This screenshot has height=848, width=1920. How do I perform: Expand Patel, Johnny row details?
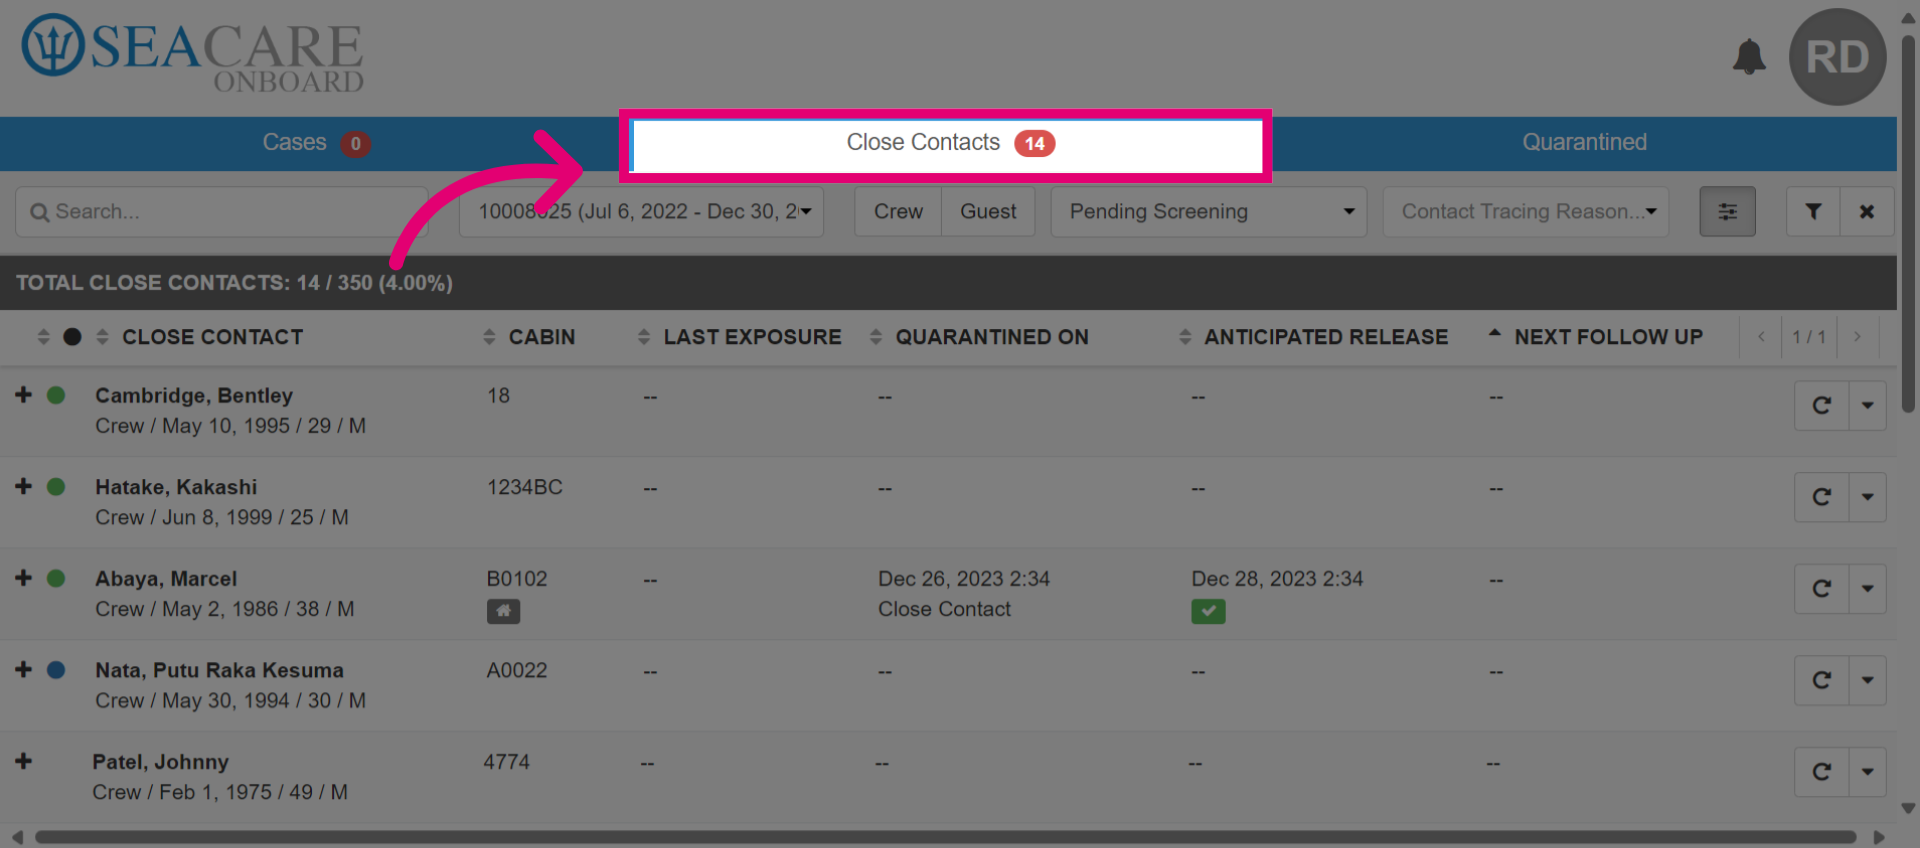[23, 761]
